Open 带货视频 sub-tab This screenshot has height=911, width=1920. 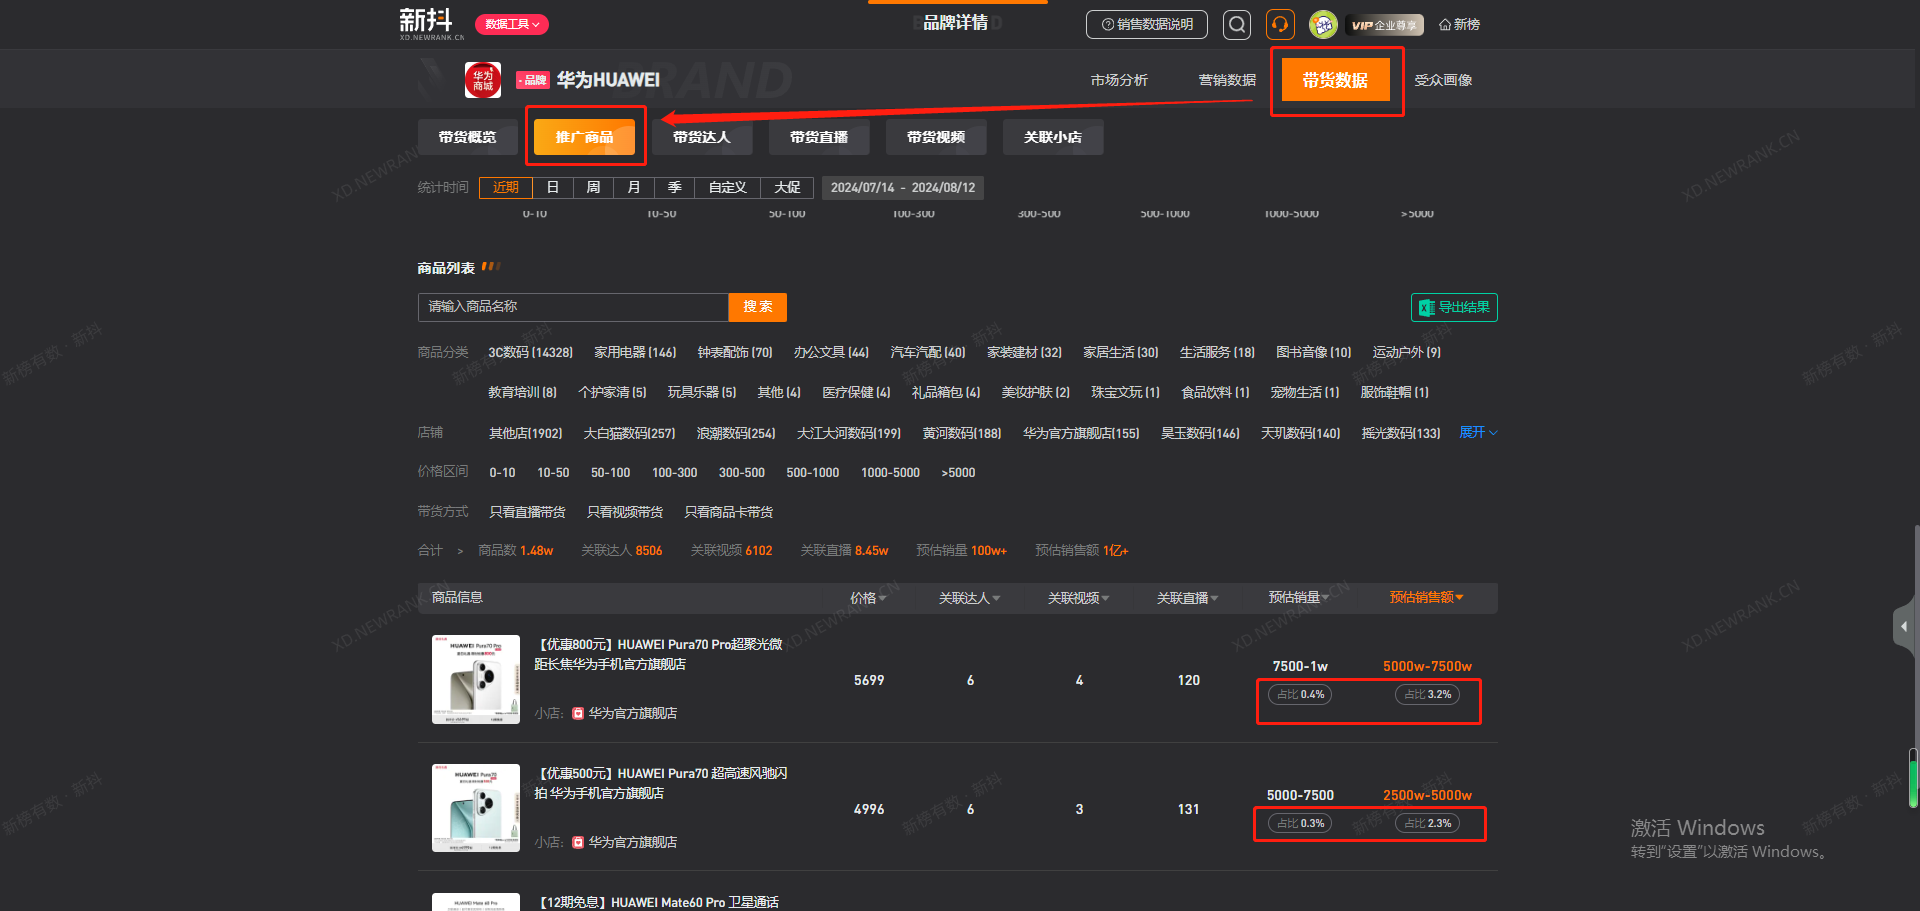pyautogui.click(x=936, y=137)
